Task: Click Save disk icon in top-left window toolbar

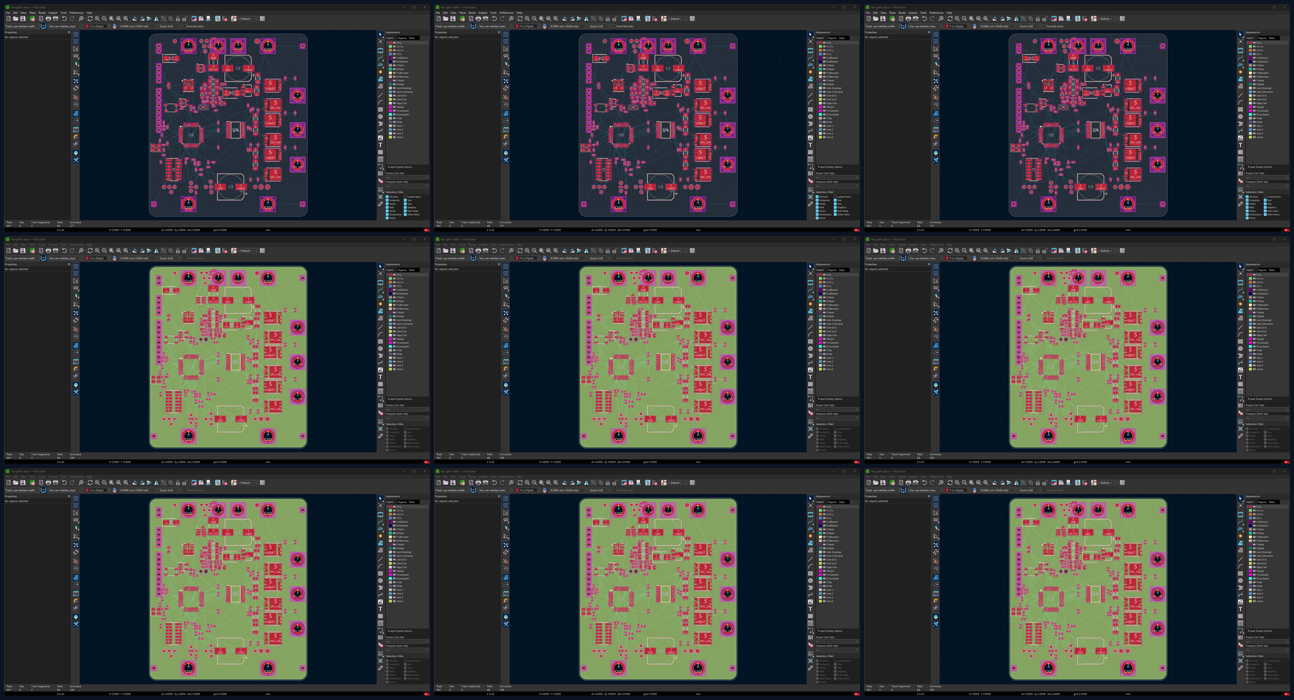Action: 23,19
